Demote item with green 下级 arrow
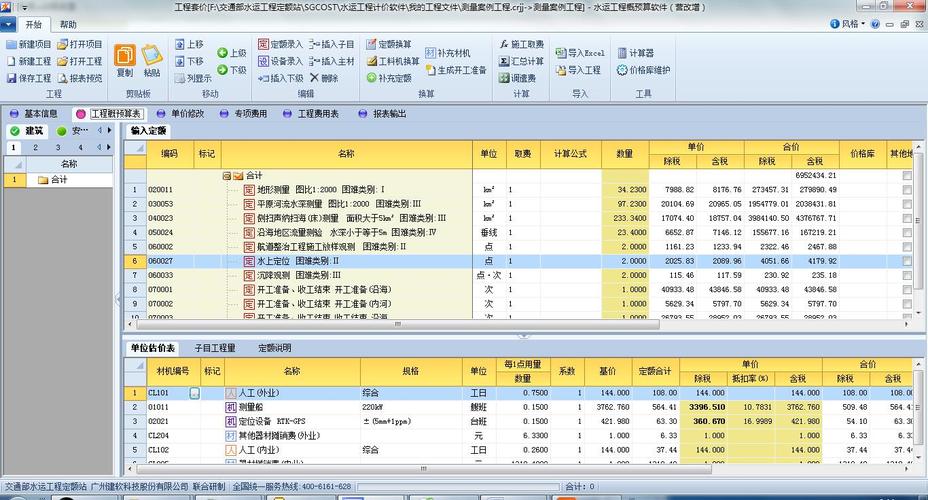 pos(223,70)
